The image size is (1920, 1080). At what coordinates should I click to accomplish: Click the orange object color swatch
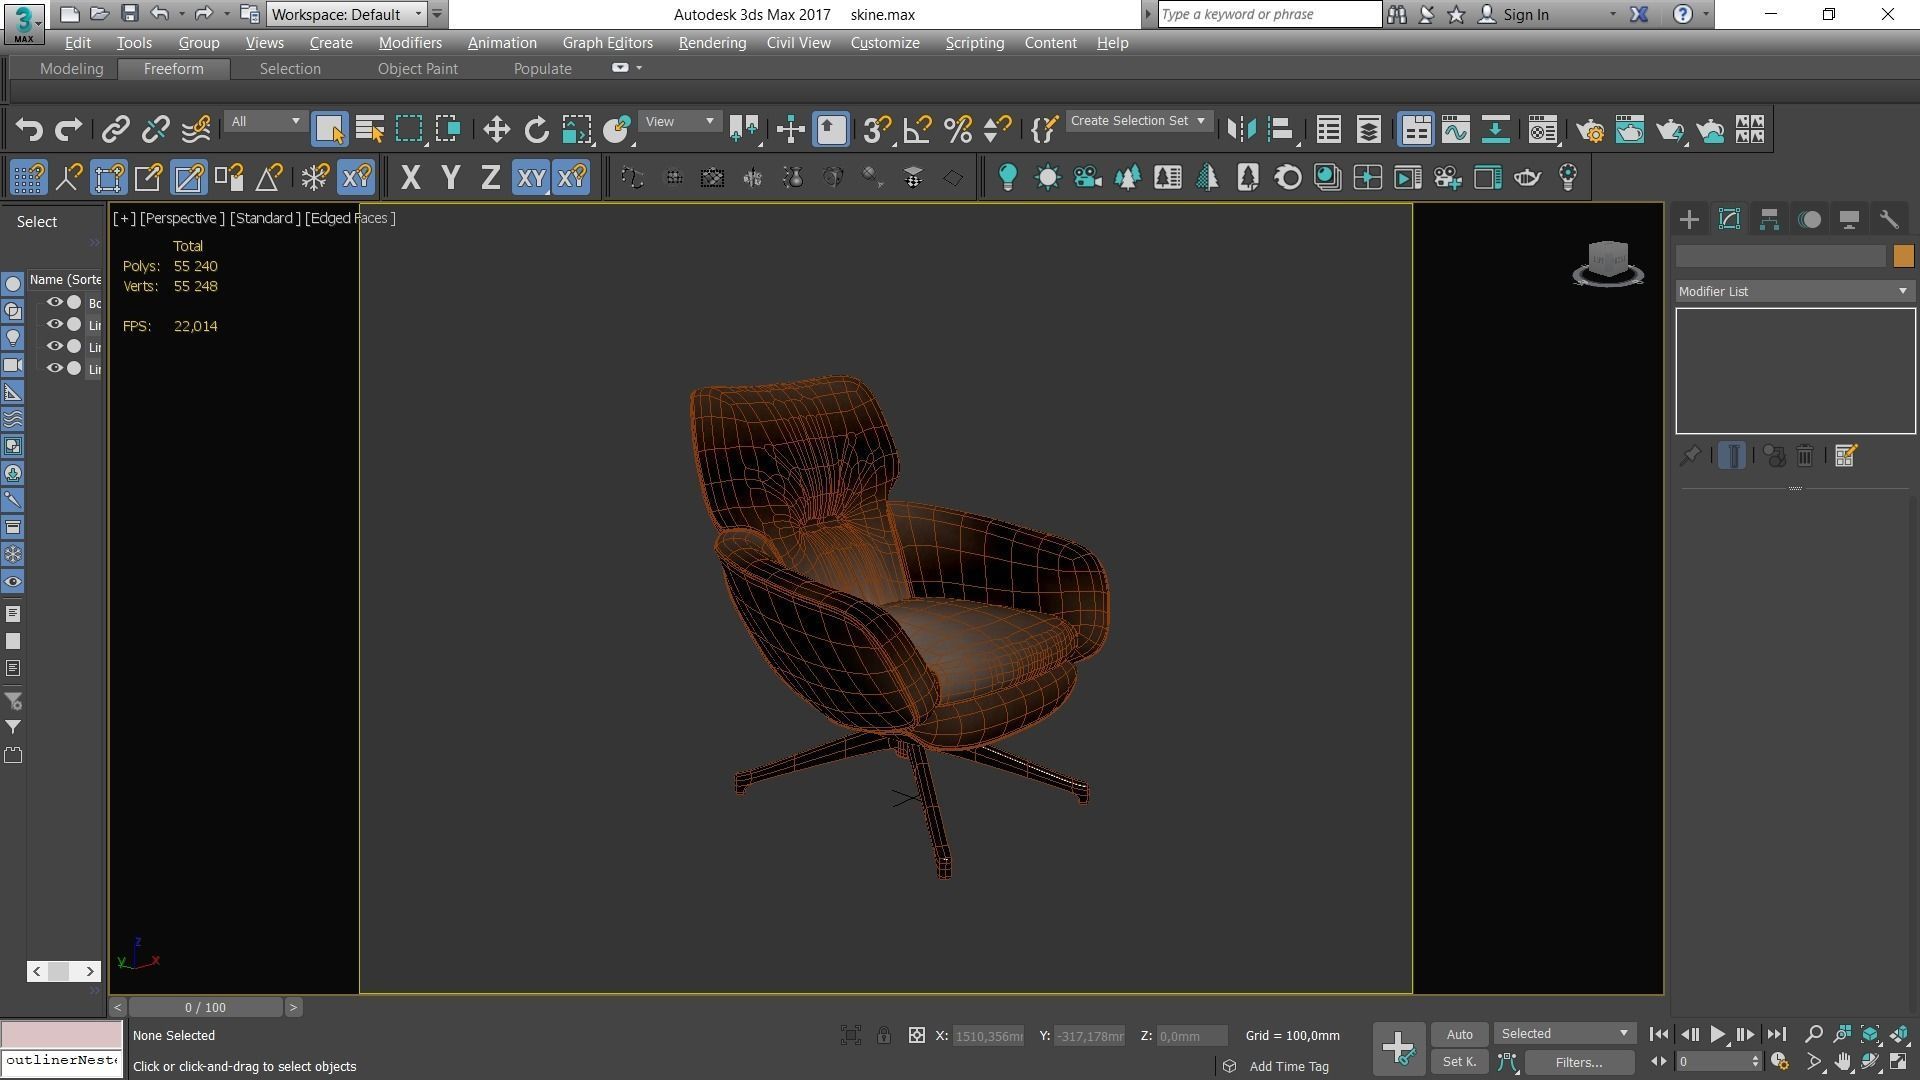[x=1903, y=256]
